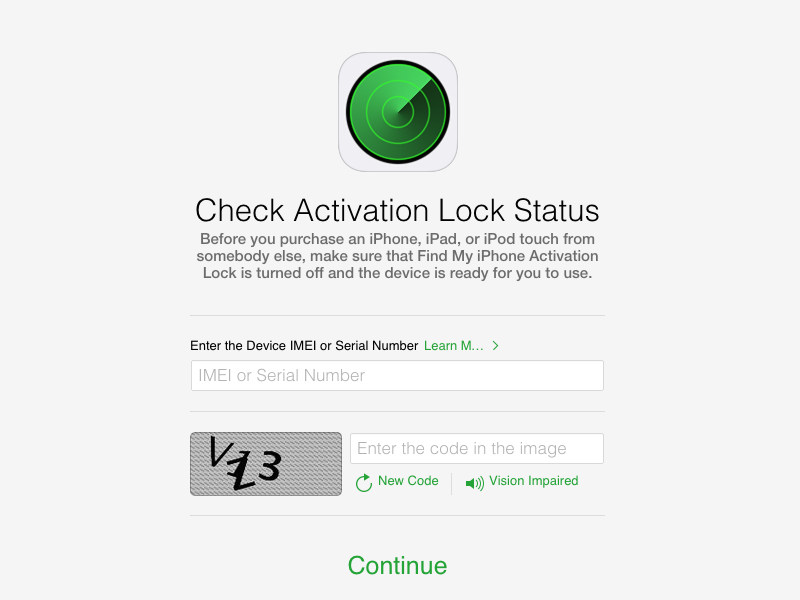The height and width of the screenshot is (600, 800).
Task: Click the Enter the Device IMEI label
Action: 304,345
